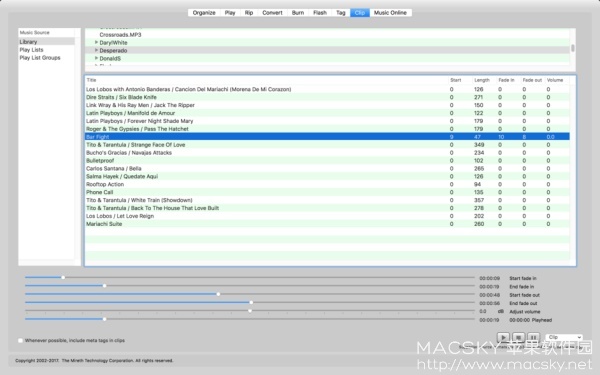Start playback with the play button
Screen dimensions: 600x375
click(x=503, y=338)
